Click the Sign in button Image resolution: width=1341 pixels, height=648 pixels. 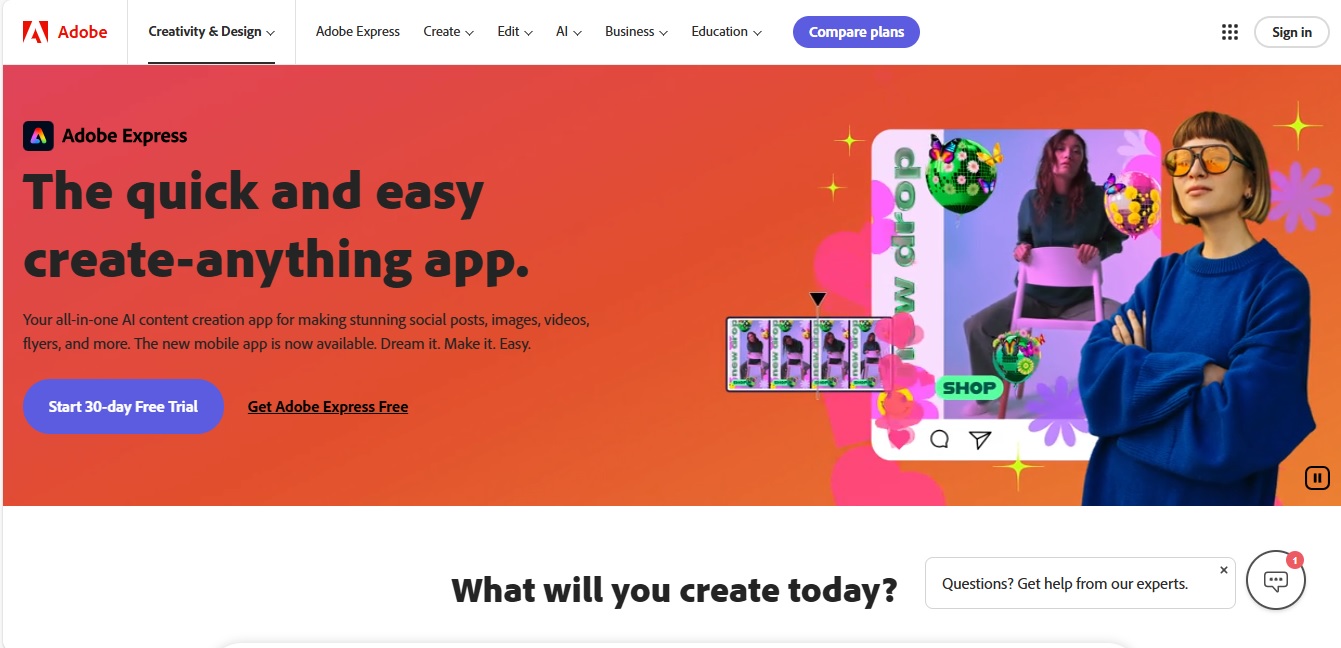(x=1292, y=32)
